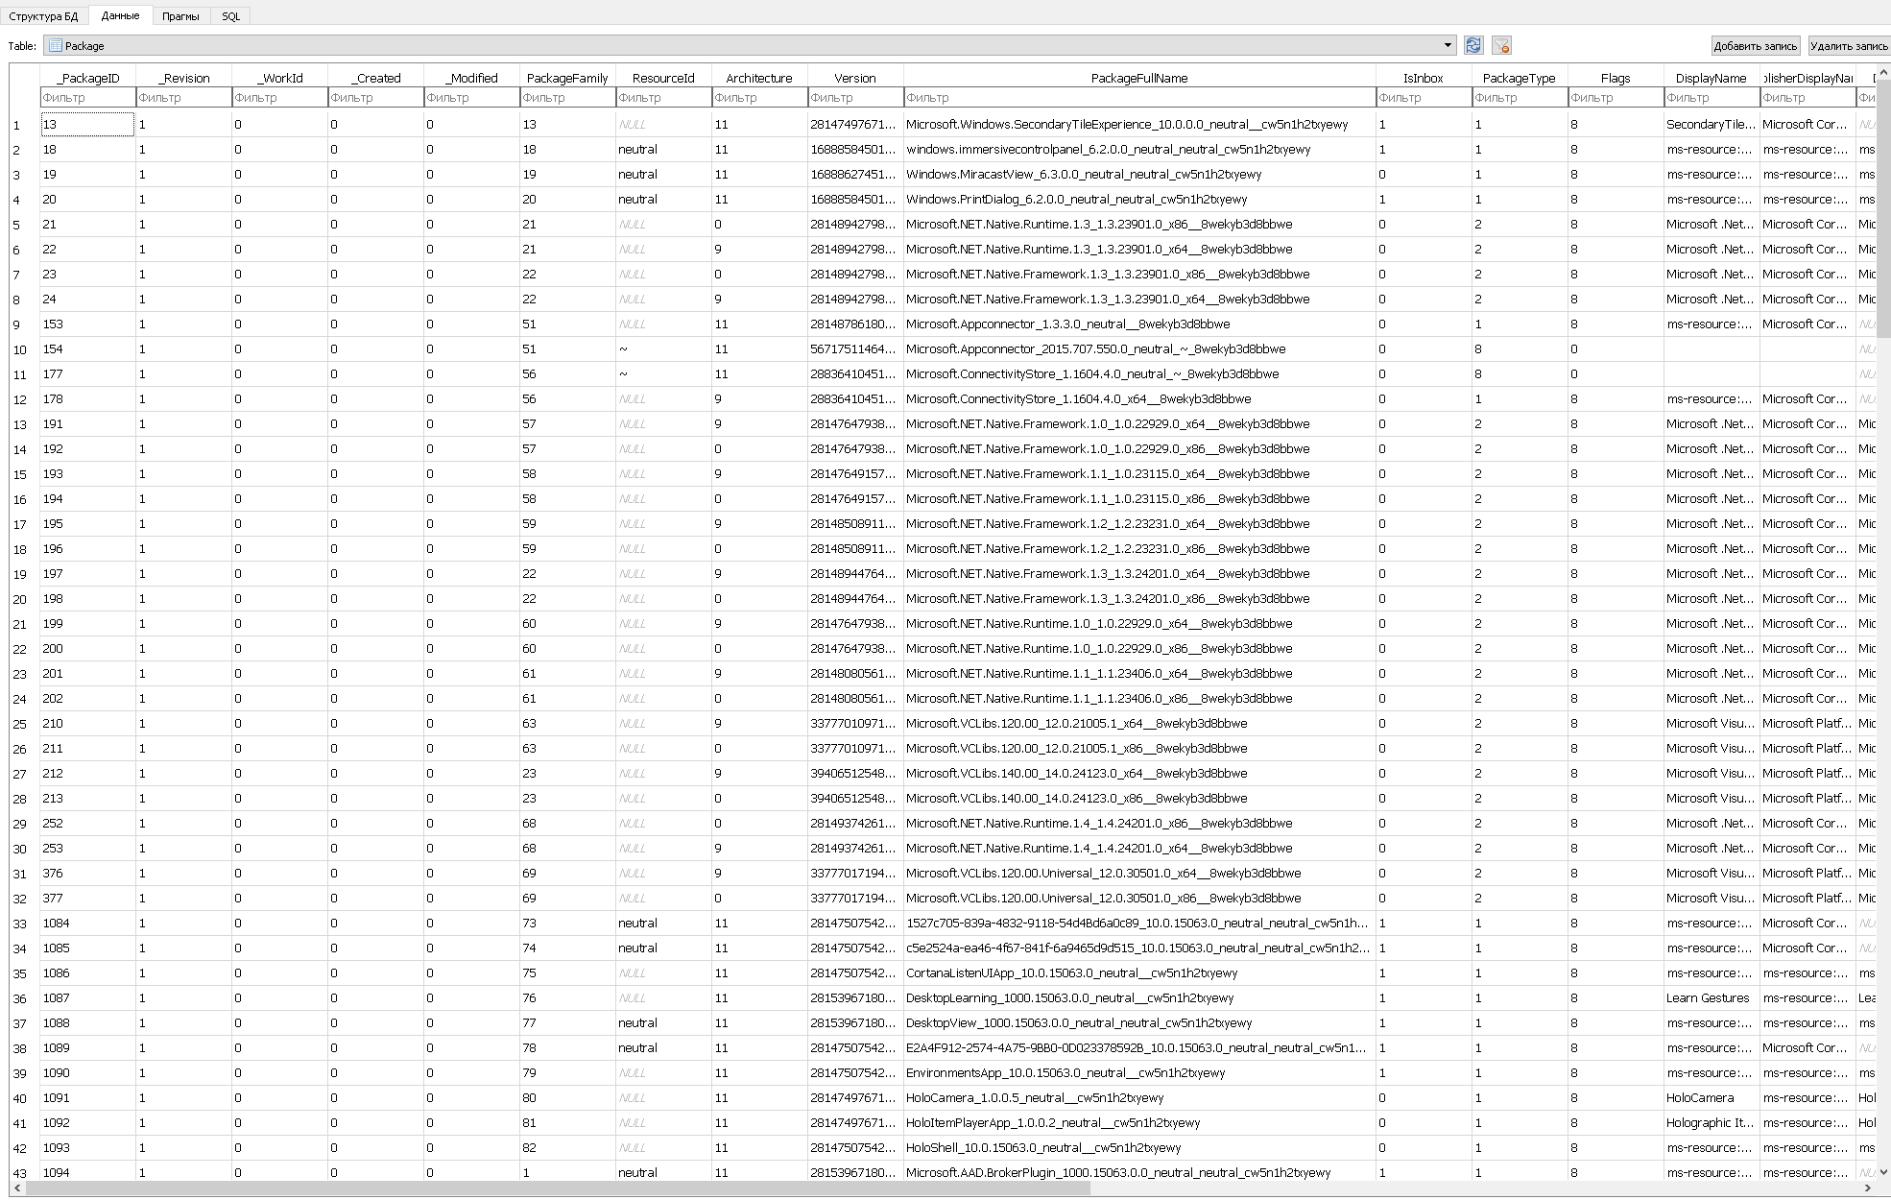Click the Добавить запись button
The width and height of the screenshot is (1891, 1200).
tap(1755, 46)
